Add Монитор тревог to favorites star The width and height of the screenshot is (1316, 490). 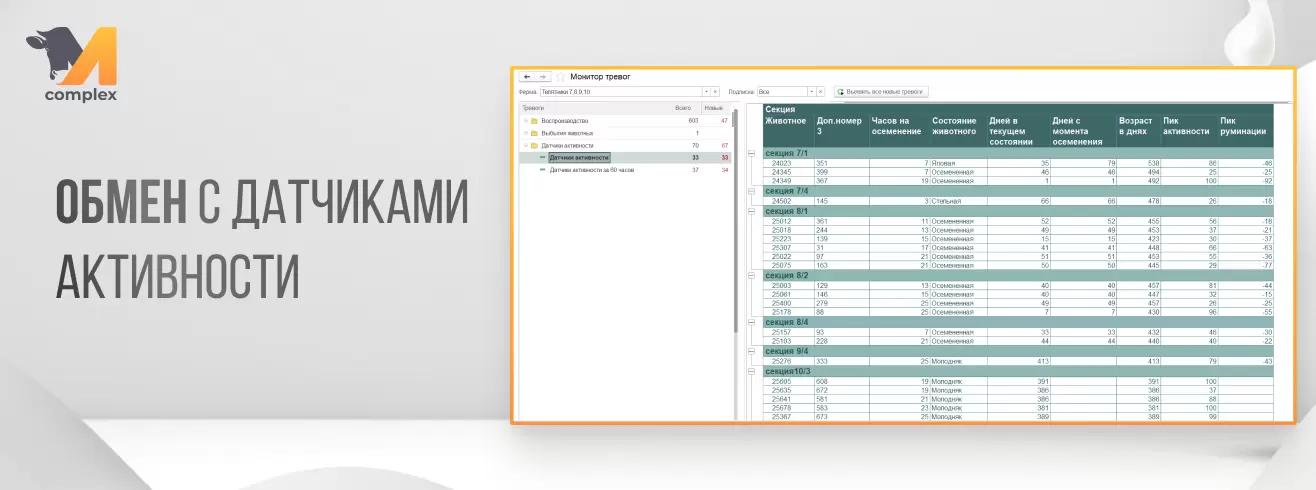559,77
